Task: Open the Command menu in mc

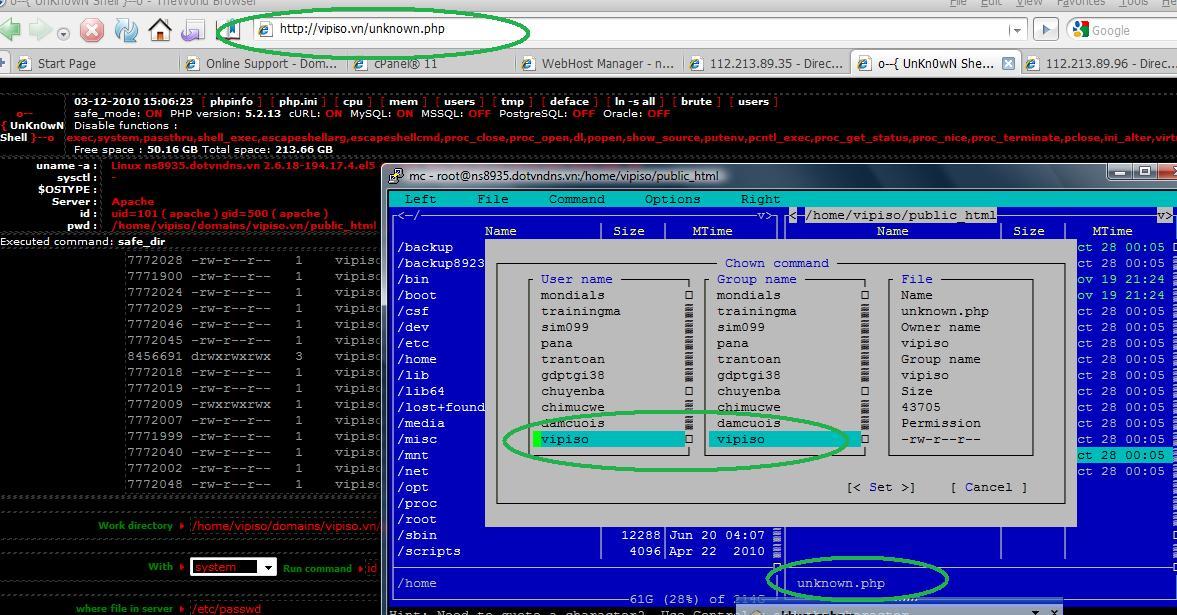Action: [576, 199]
